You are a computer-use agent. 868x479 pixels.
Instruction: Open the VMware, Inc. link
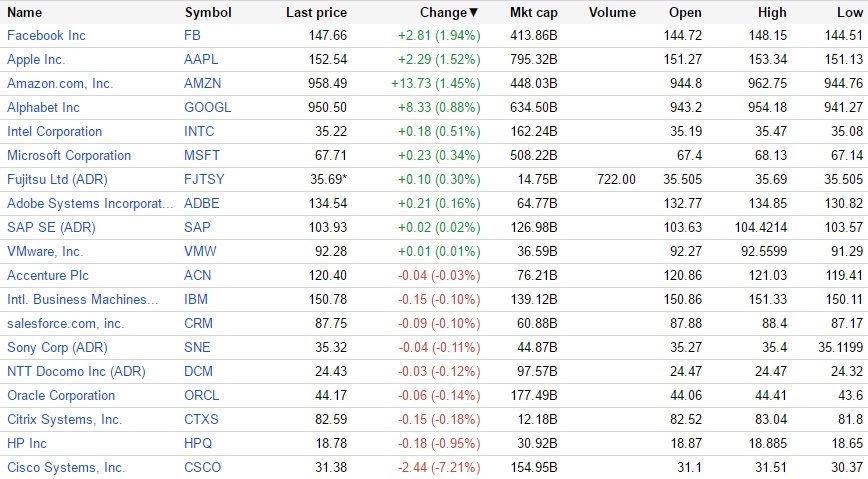pos(45,252)
